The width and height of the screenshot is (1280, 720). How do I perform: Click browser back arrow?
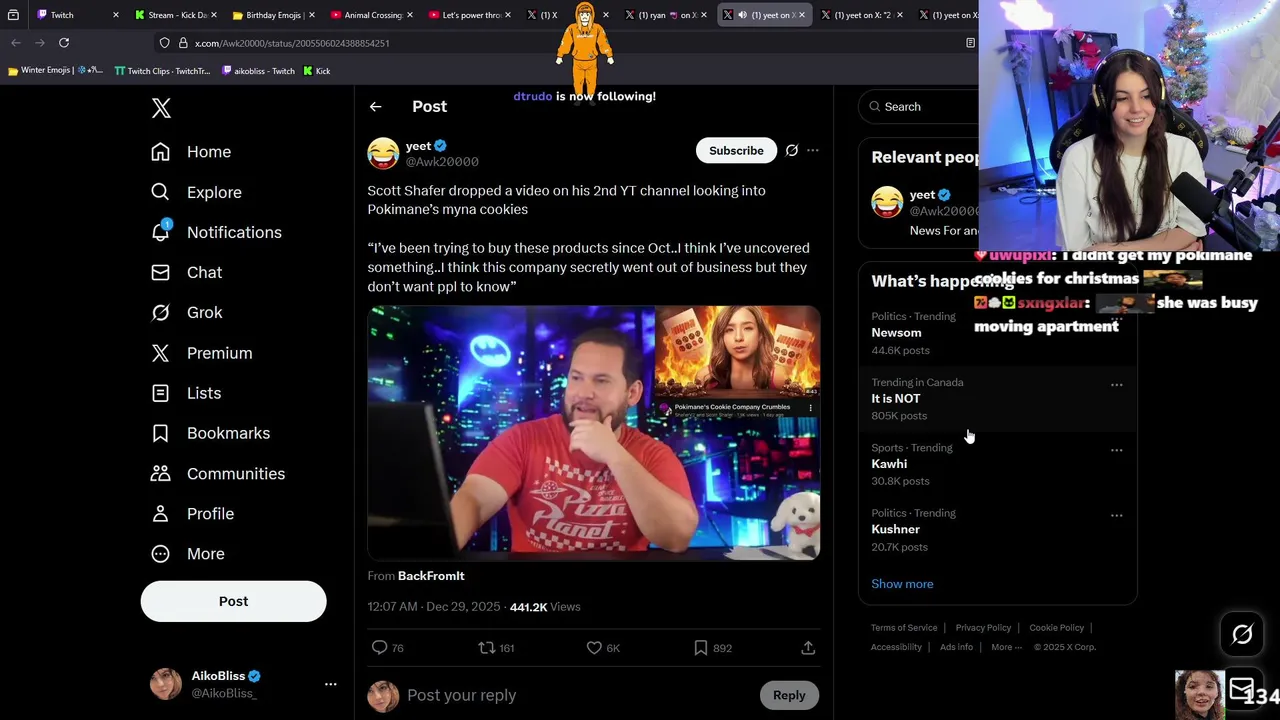[x=15, y=43]
